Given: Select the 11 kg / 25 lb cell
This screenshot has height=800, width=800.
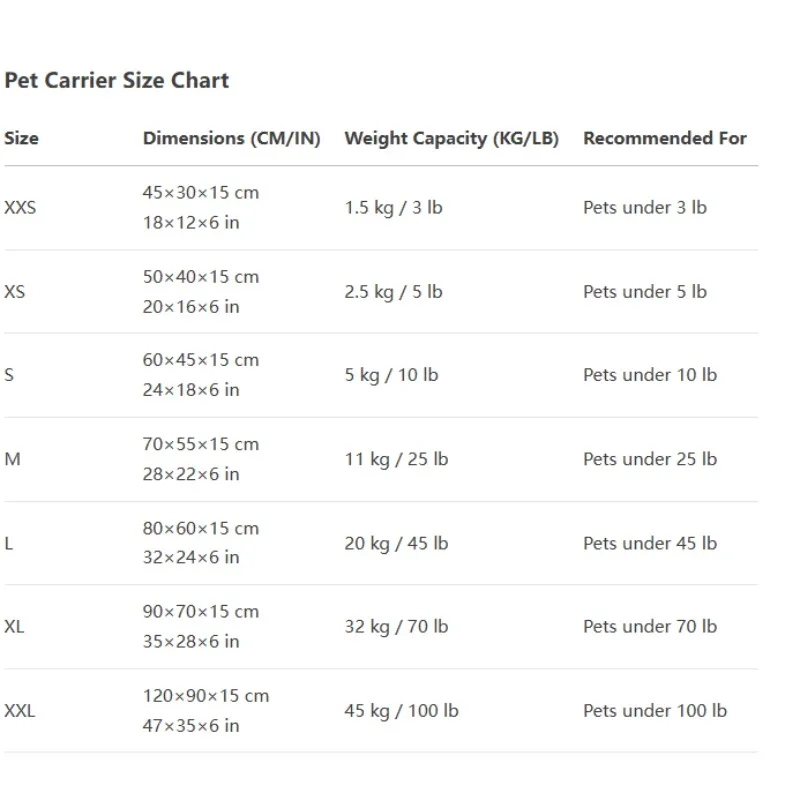Looking at the screenshot, I should [x=396, y=459].
